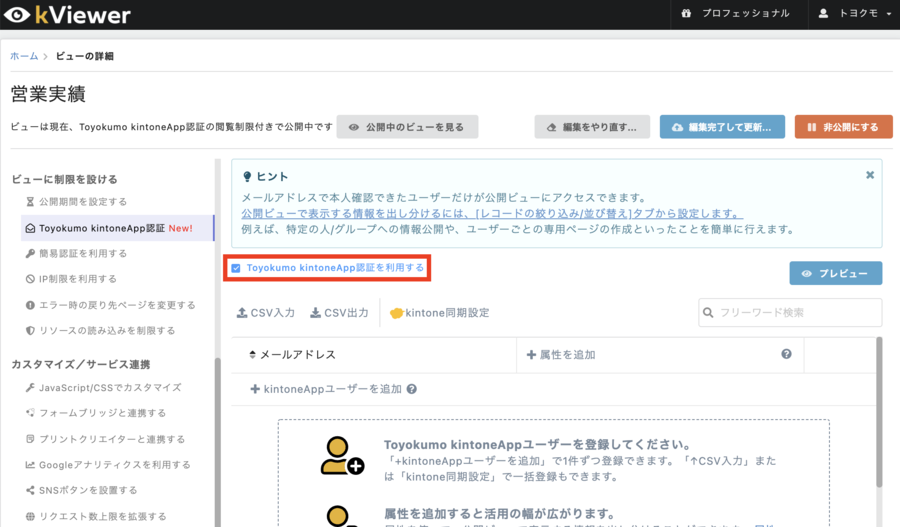Click the フリーワード検索 input field

pos(790,312)
